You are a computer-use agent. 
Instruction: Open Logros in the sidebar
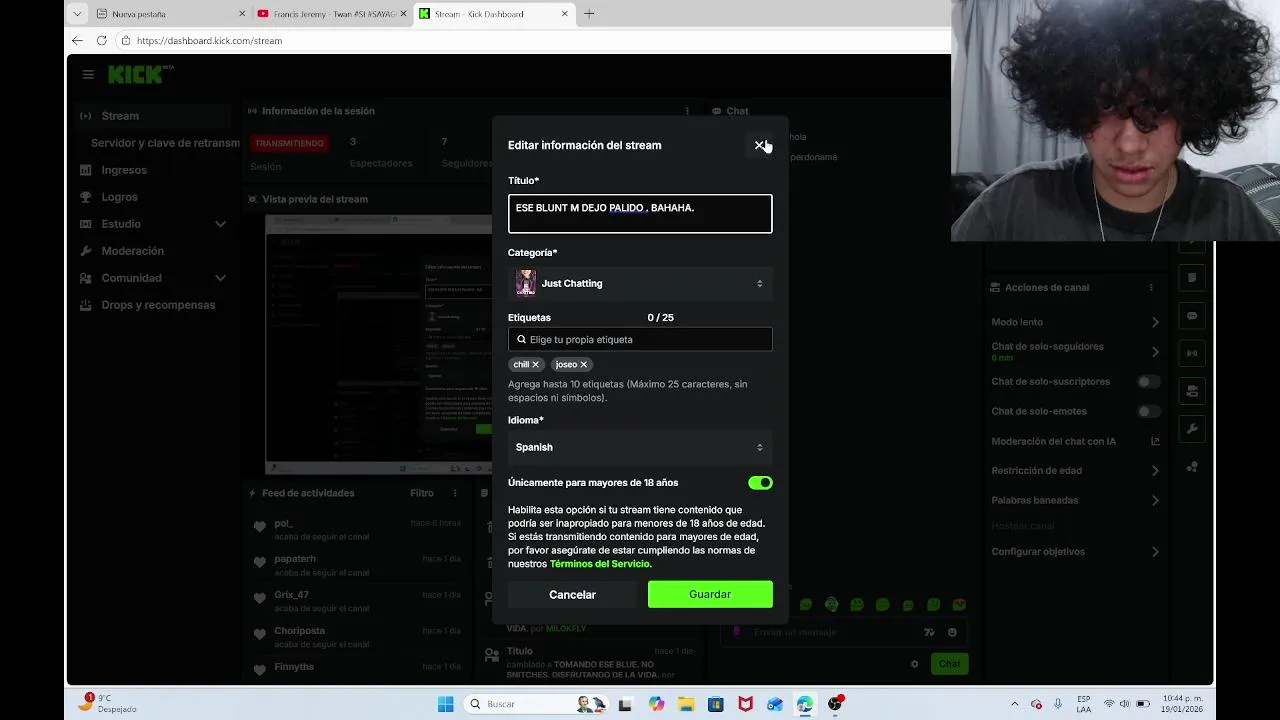(119, 197)
